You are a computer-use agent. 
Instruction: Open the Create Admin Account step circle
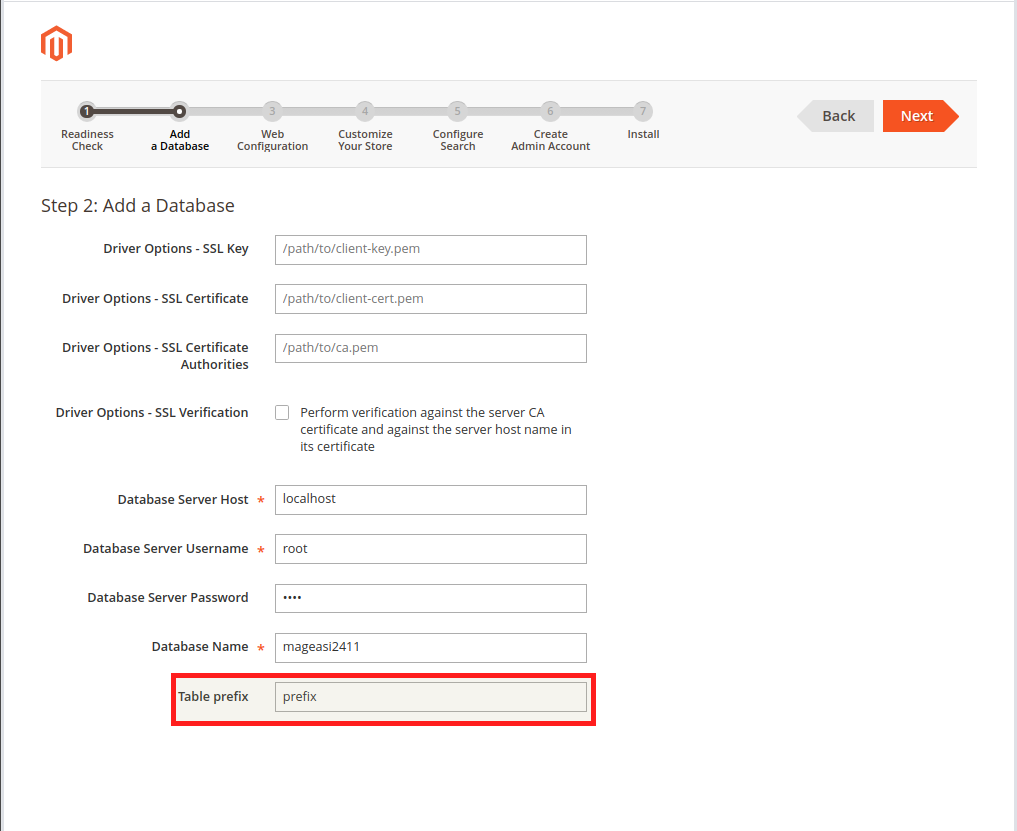coord(550,112)
